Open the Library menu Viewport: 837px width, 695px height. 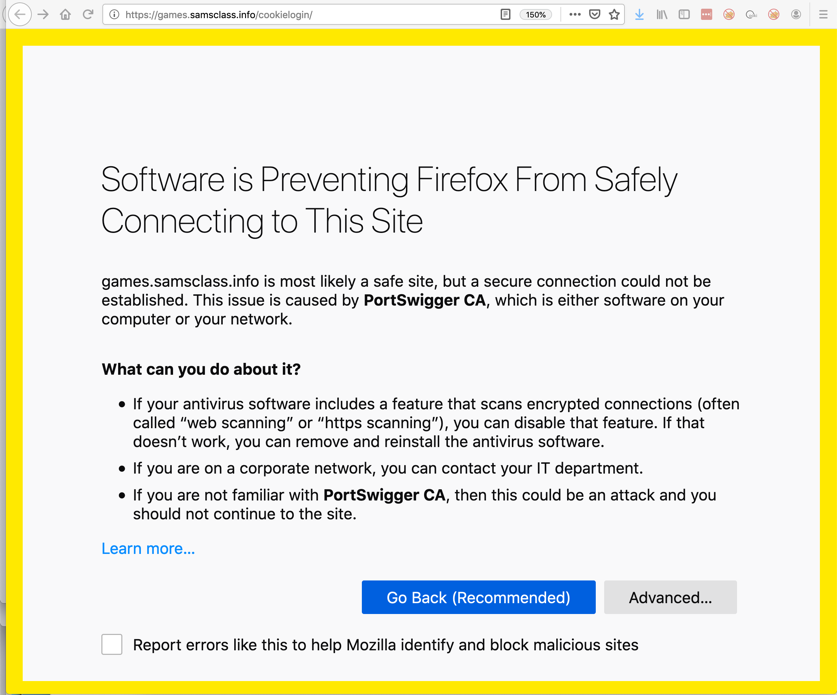tap(662, 15)
